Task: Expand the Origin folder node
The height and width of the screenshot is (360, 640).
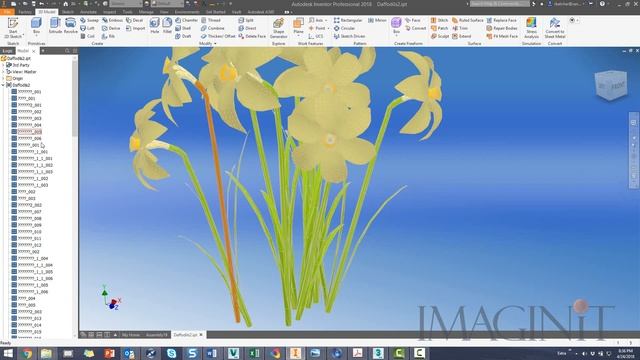Action: tap(3, 78)
